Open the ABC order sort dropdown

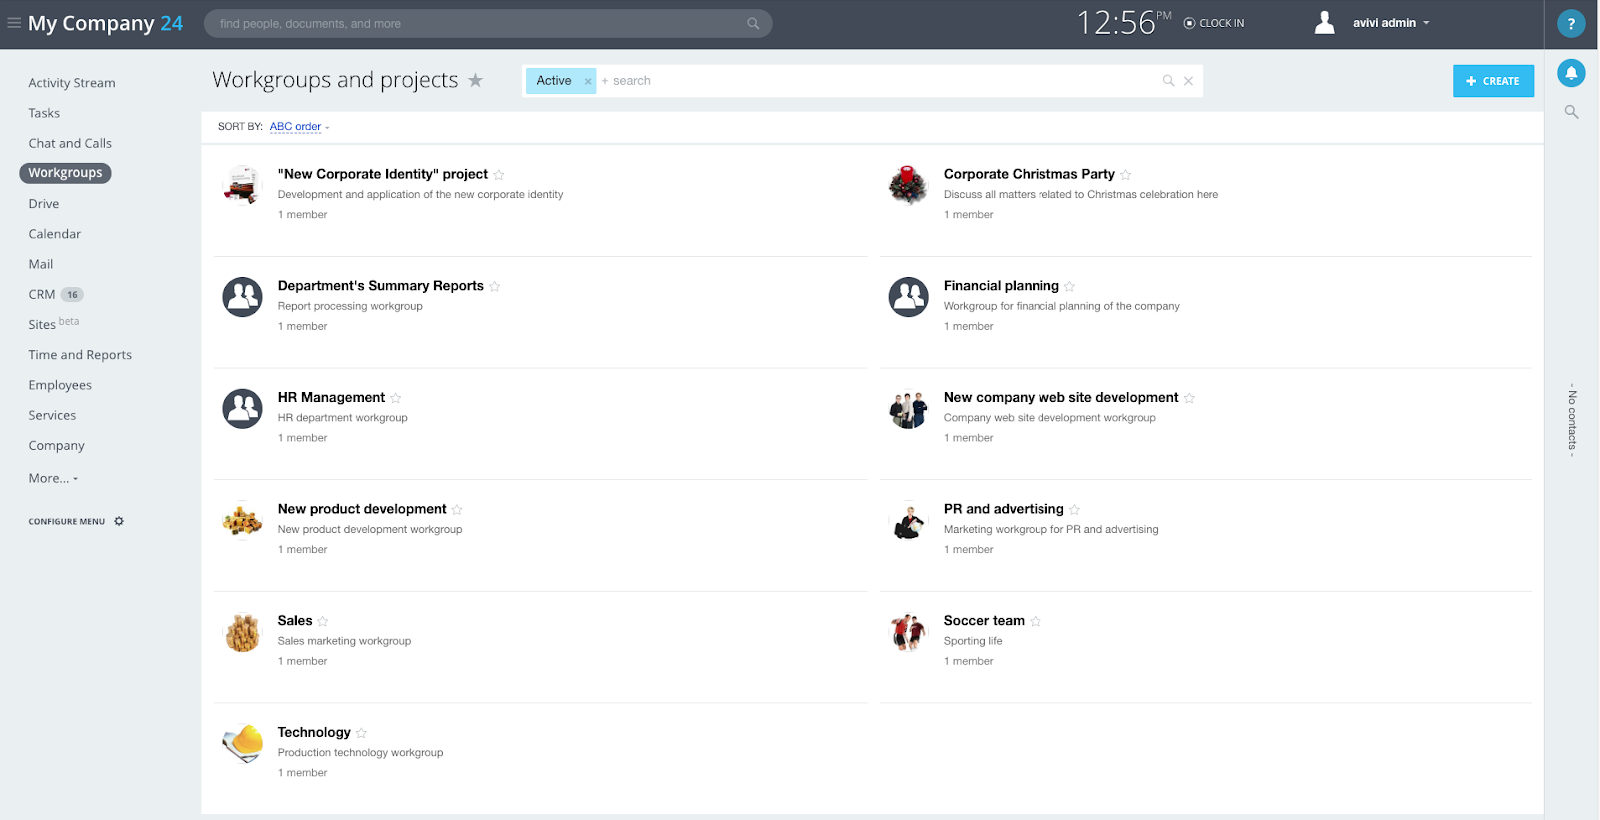(x=299, y=127)
